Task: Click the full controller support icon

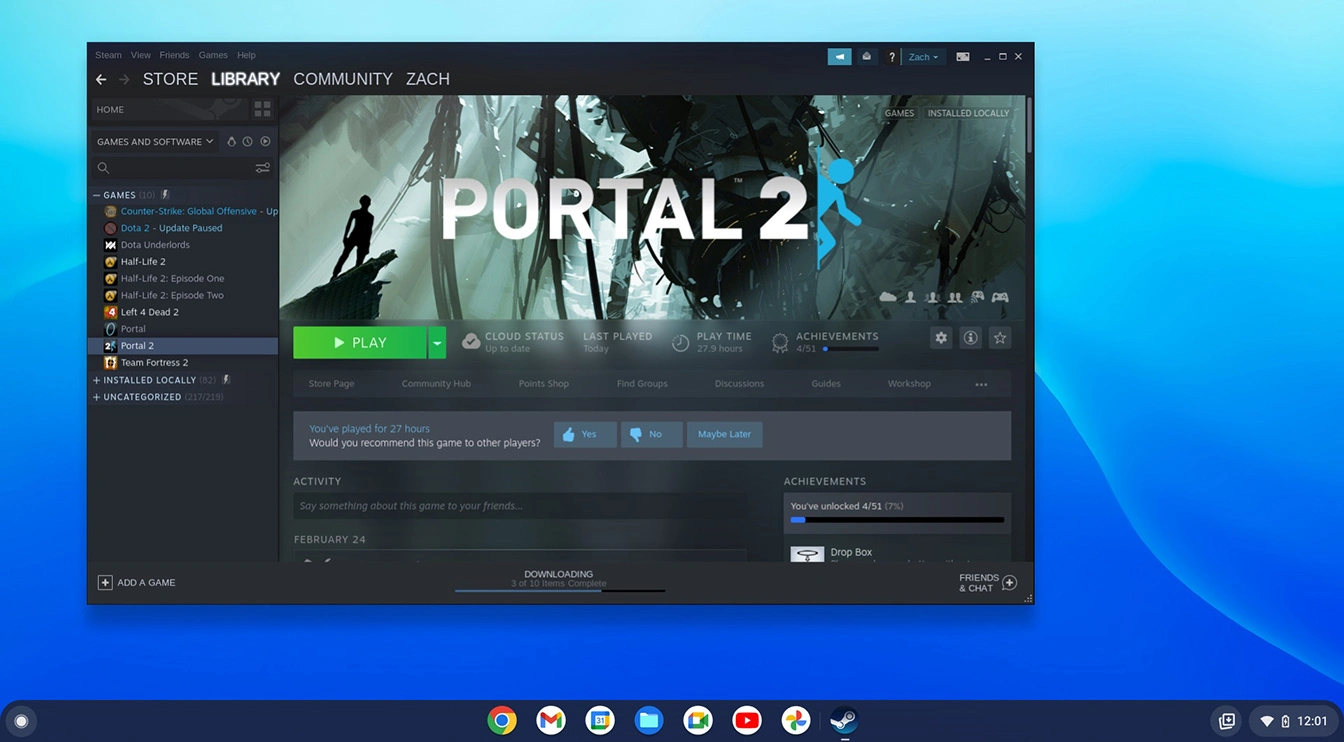Action: [x=1000, y=297]
